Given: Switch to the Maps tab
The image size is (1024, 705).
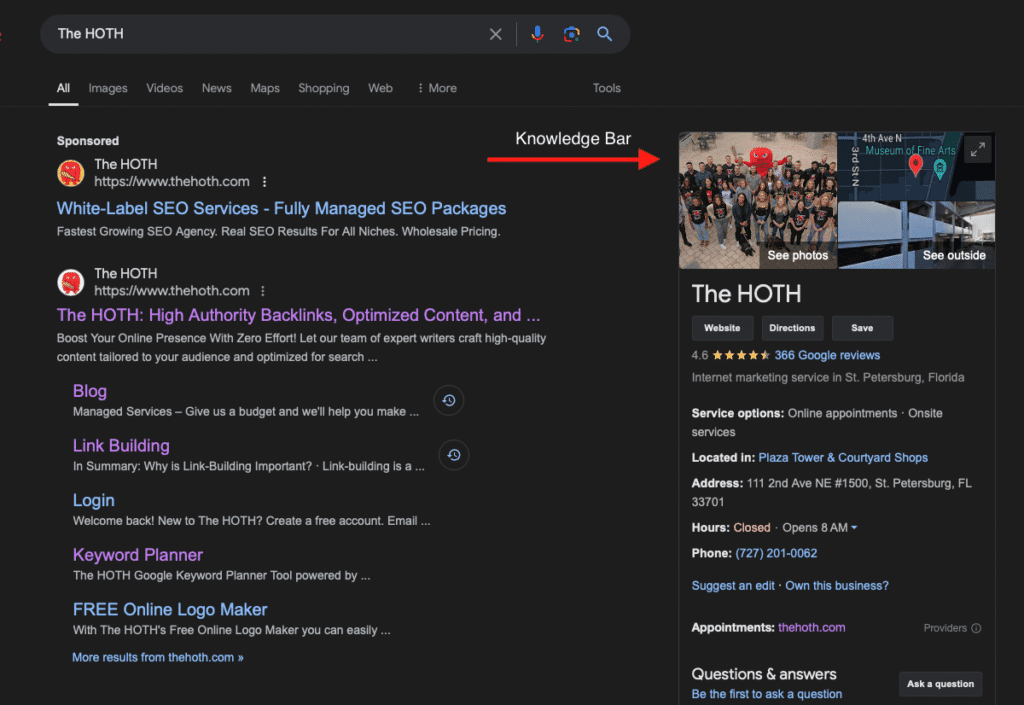Looking at the screenshot, I should (x=264, y=88).
